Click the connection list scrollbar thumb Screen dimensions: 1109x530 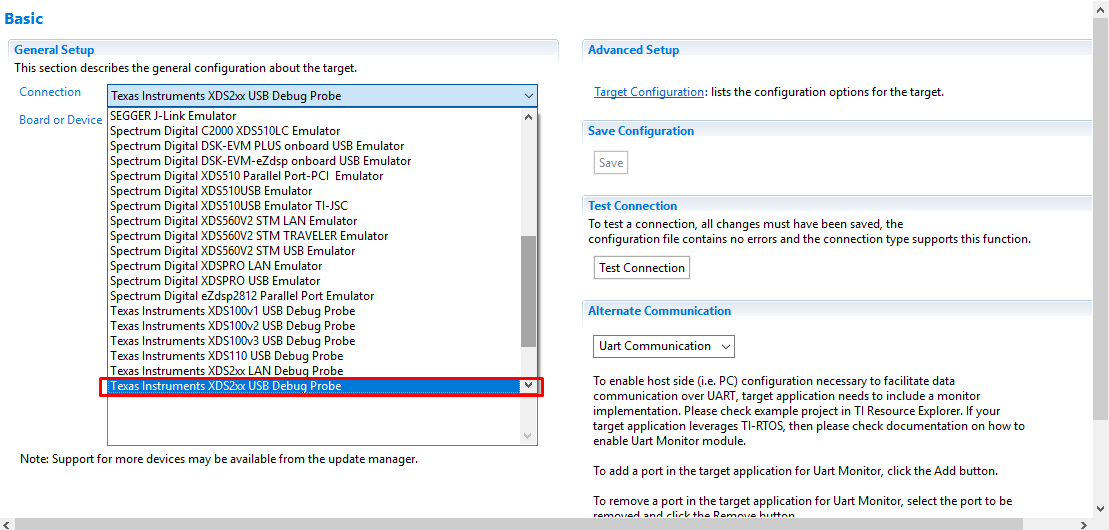click(x=528, y=292)
